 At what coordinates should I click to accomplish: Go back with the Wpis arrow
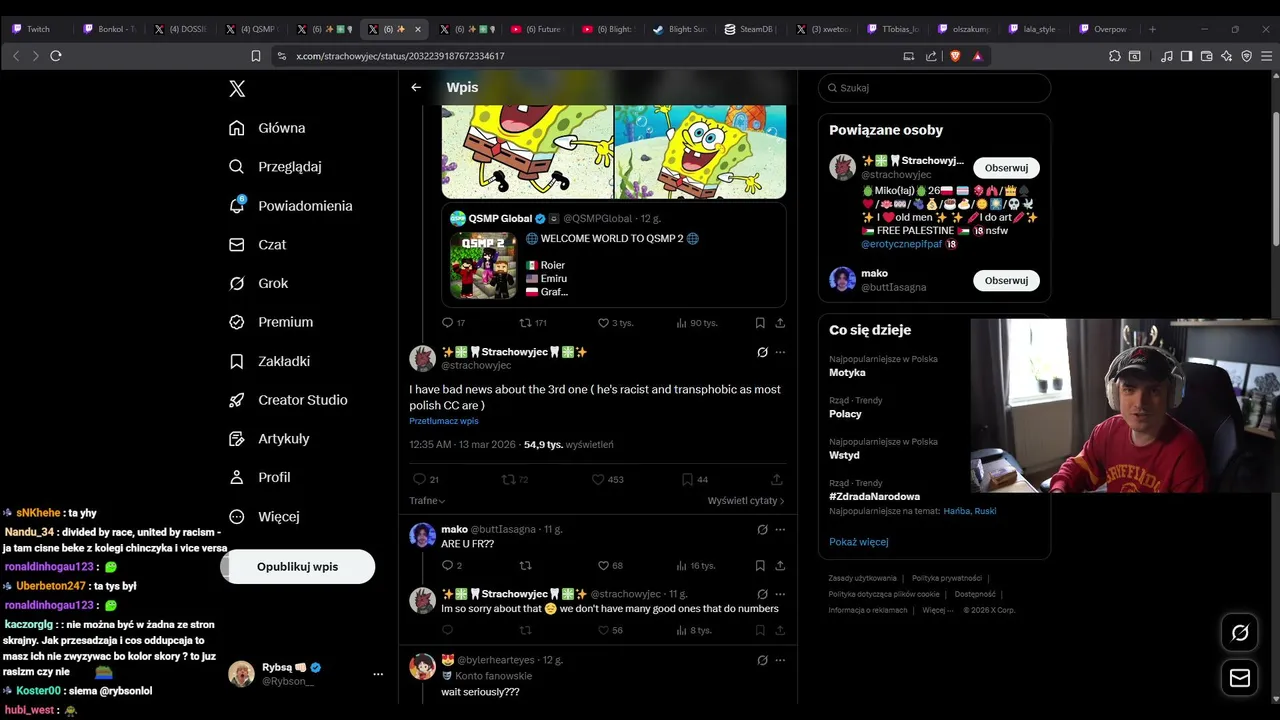(416, 87)
